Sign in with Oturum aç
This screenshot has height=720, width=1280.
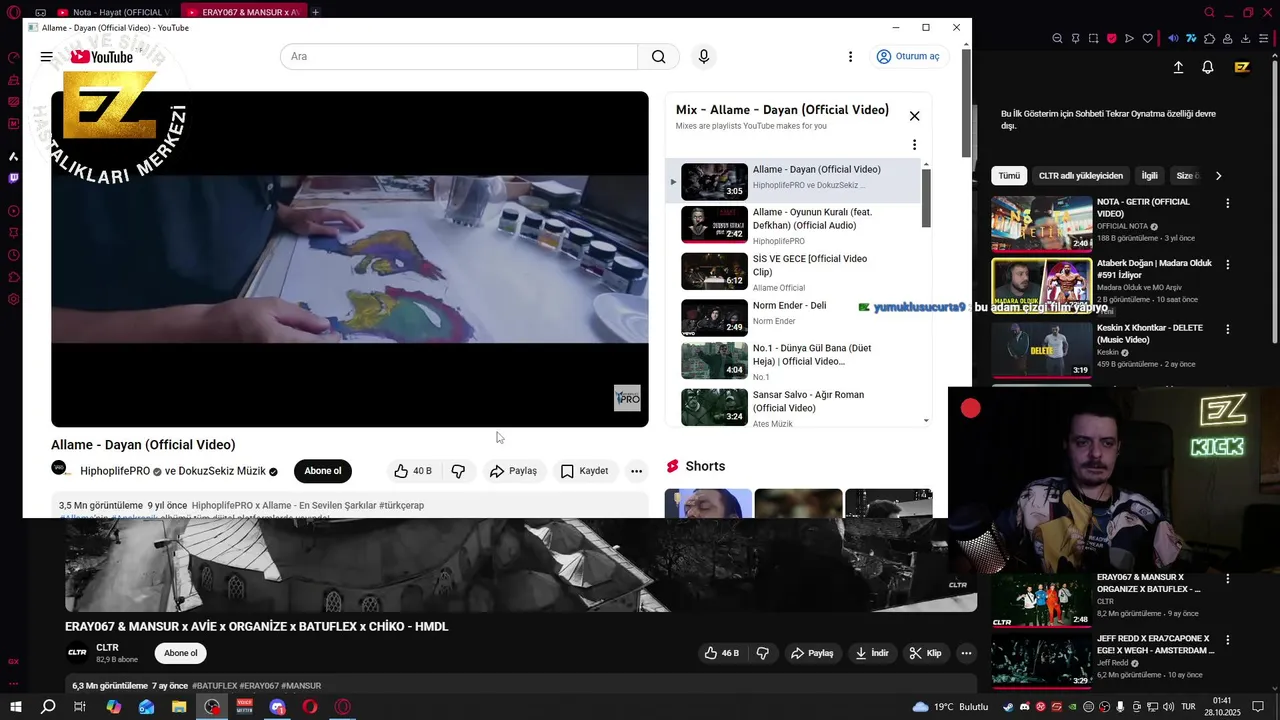point(908,57)
